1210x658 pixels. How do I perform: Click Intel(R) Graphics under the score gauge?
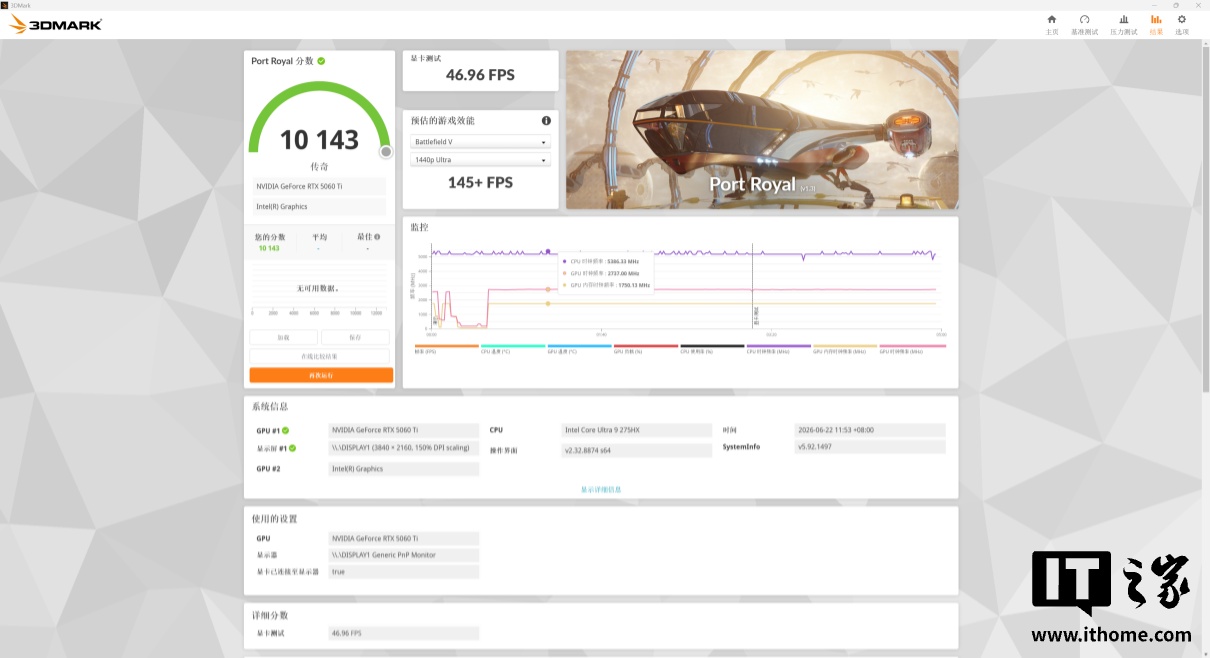pos(318,207)
